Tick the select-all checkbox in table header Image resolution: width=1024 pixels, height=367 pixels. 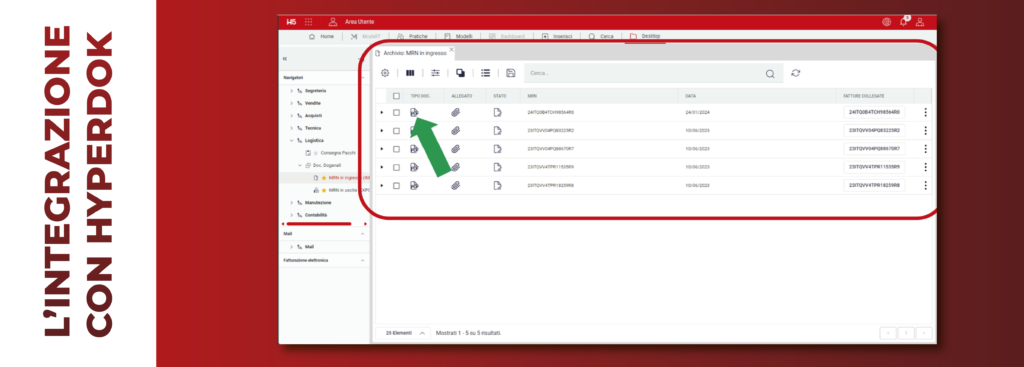(x=396, y=96)
